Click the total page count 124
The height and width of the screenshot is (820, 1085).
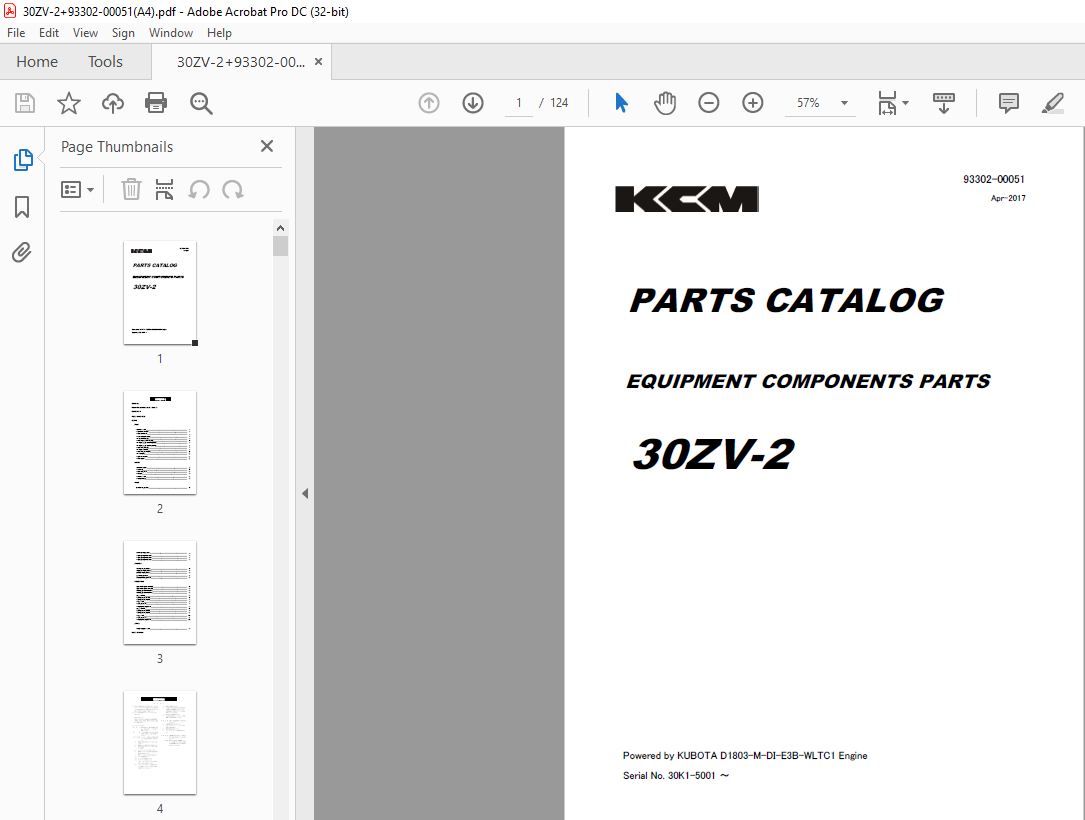[x=559, y=103]
